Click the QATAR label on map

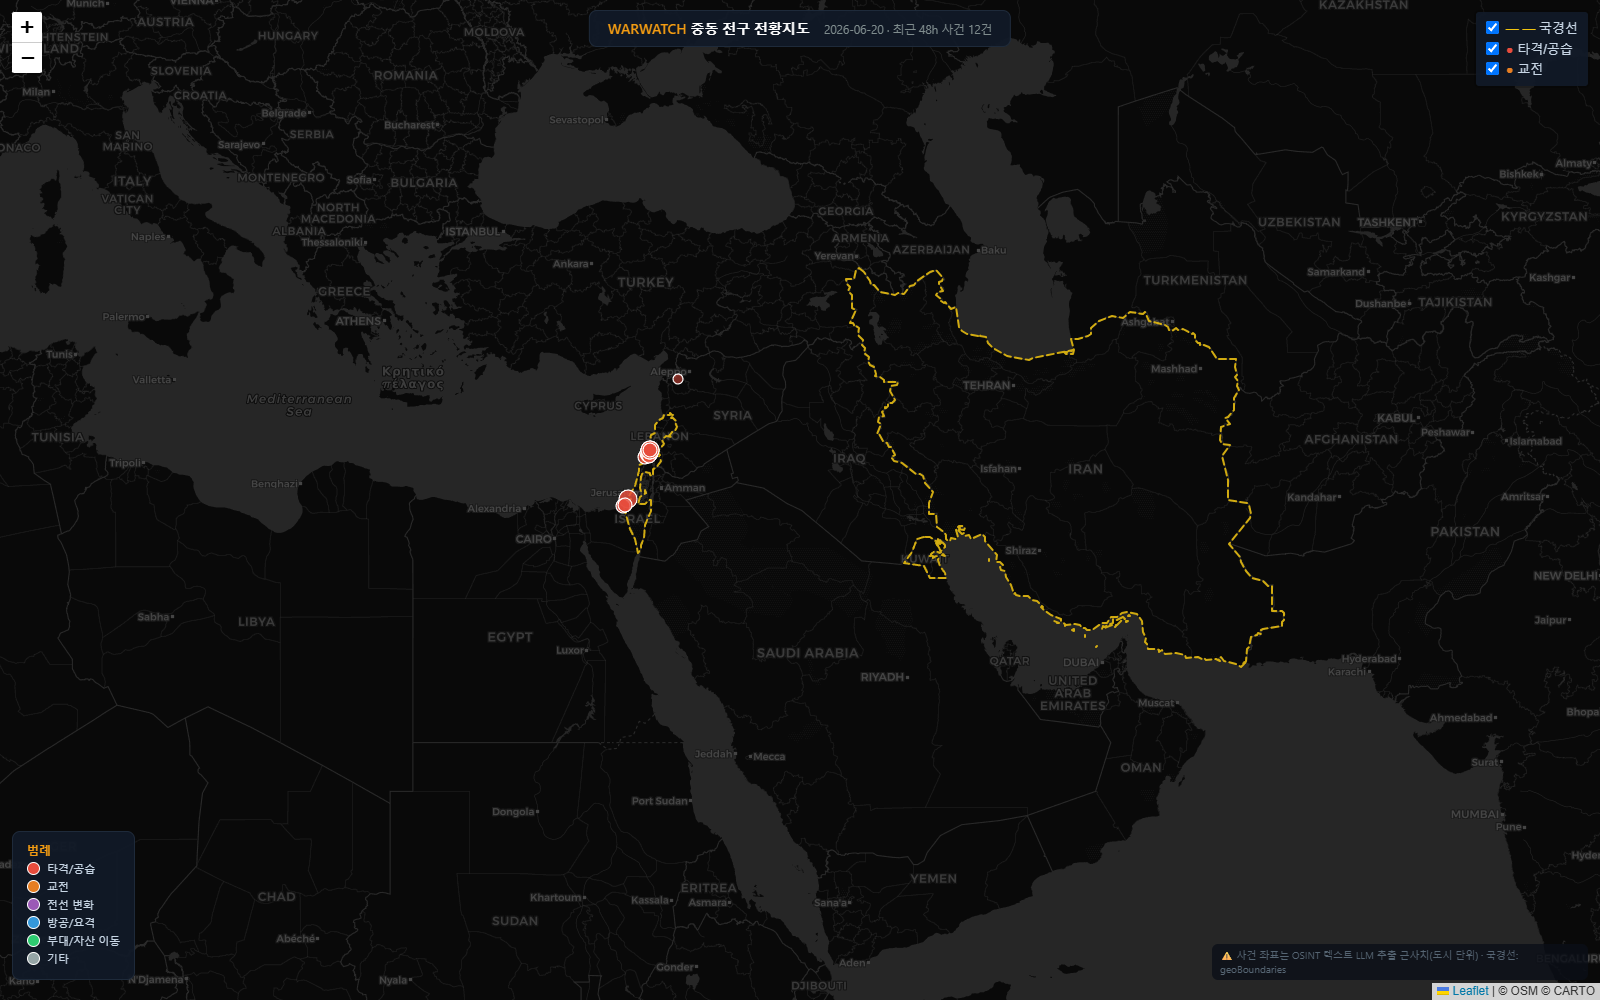[x=1009, y=661]
